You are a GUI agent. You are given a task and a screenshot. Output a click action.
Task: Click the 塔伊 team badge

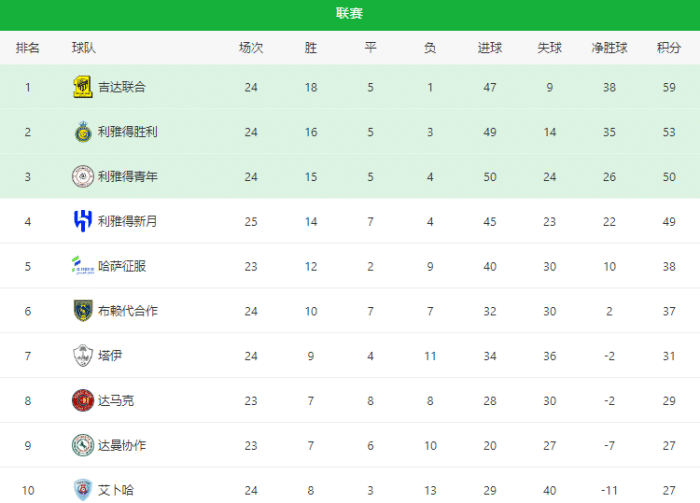[83, 356]
